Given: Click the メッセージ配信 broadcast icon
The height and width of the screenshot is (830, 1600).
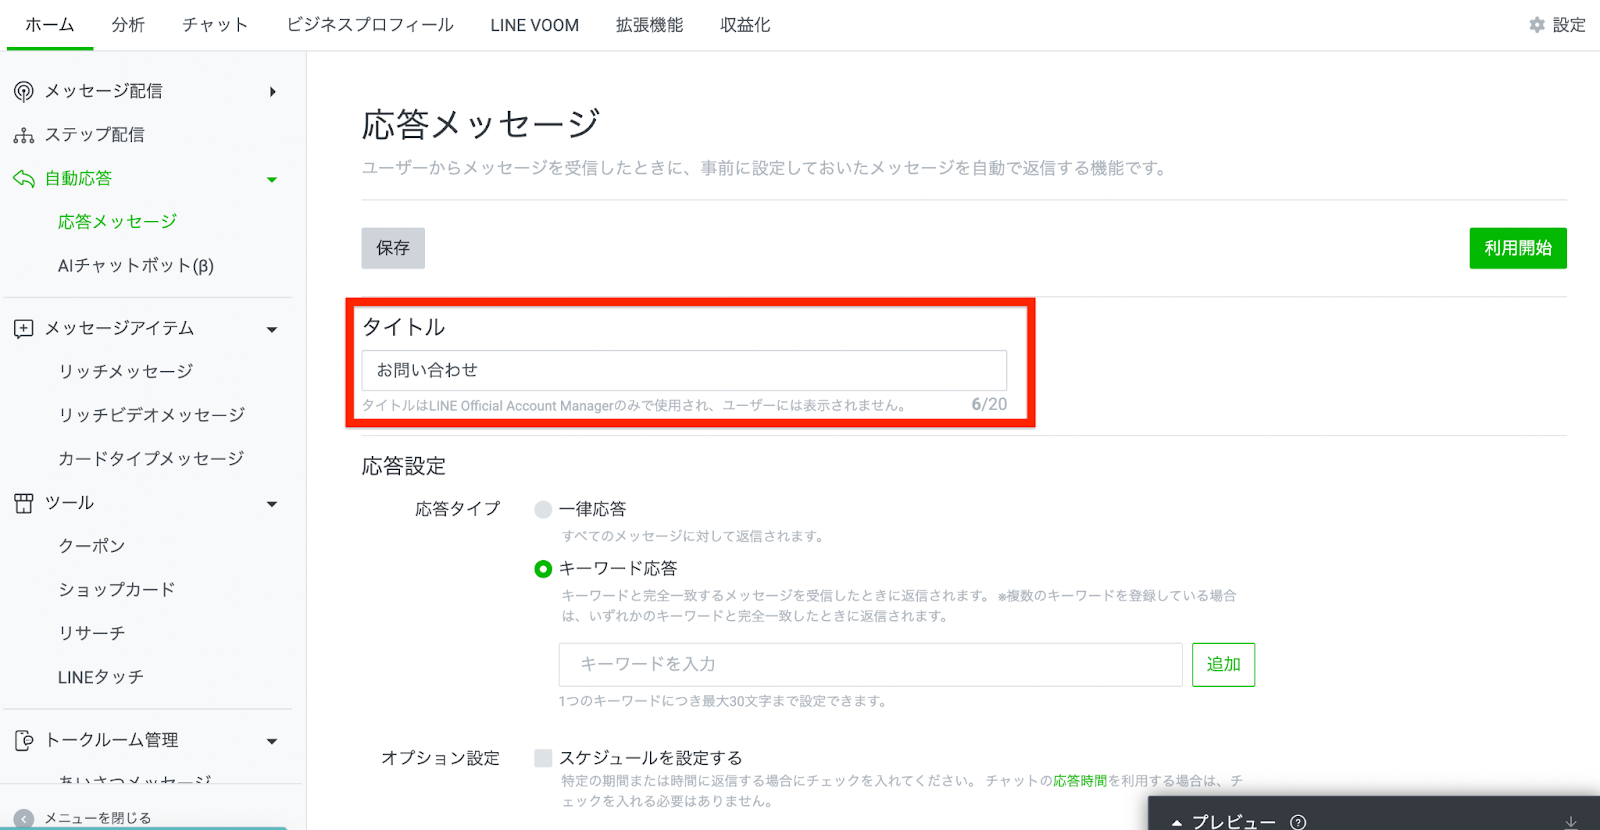Looking at the screenshot, I should pos(24,92).
